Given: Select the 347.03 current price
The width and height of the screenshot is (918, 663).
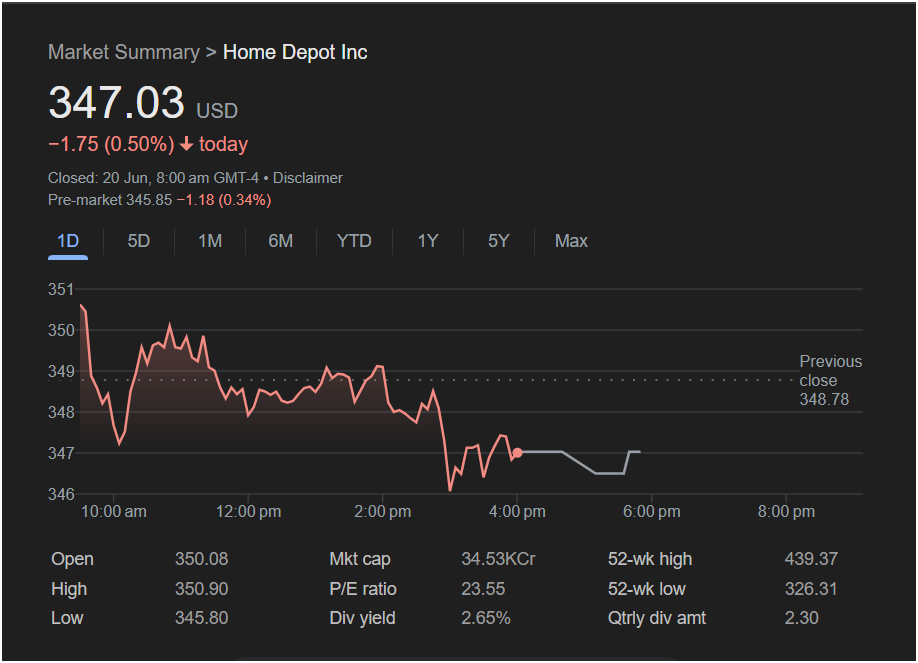Looking at the screenshot, I should [117, 103].
